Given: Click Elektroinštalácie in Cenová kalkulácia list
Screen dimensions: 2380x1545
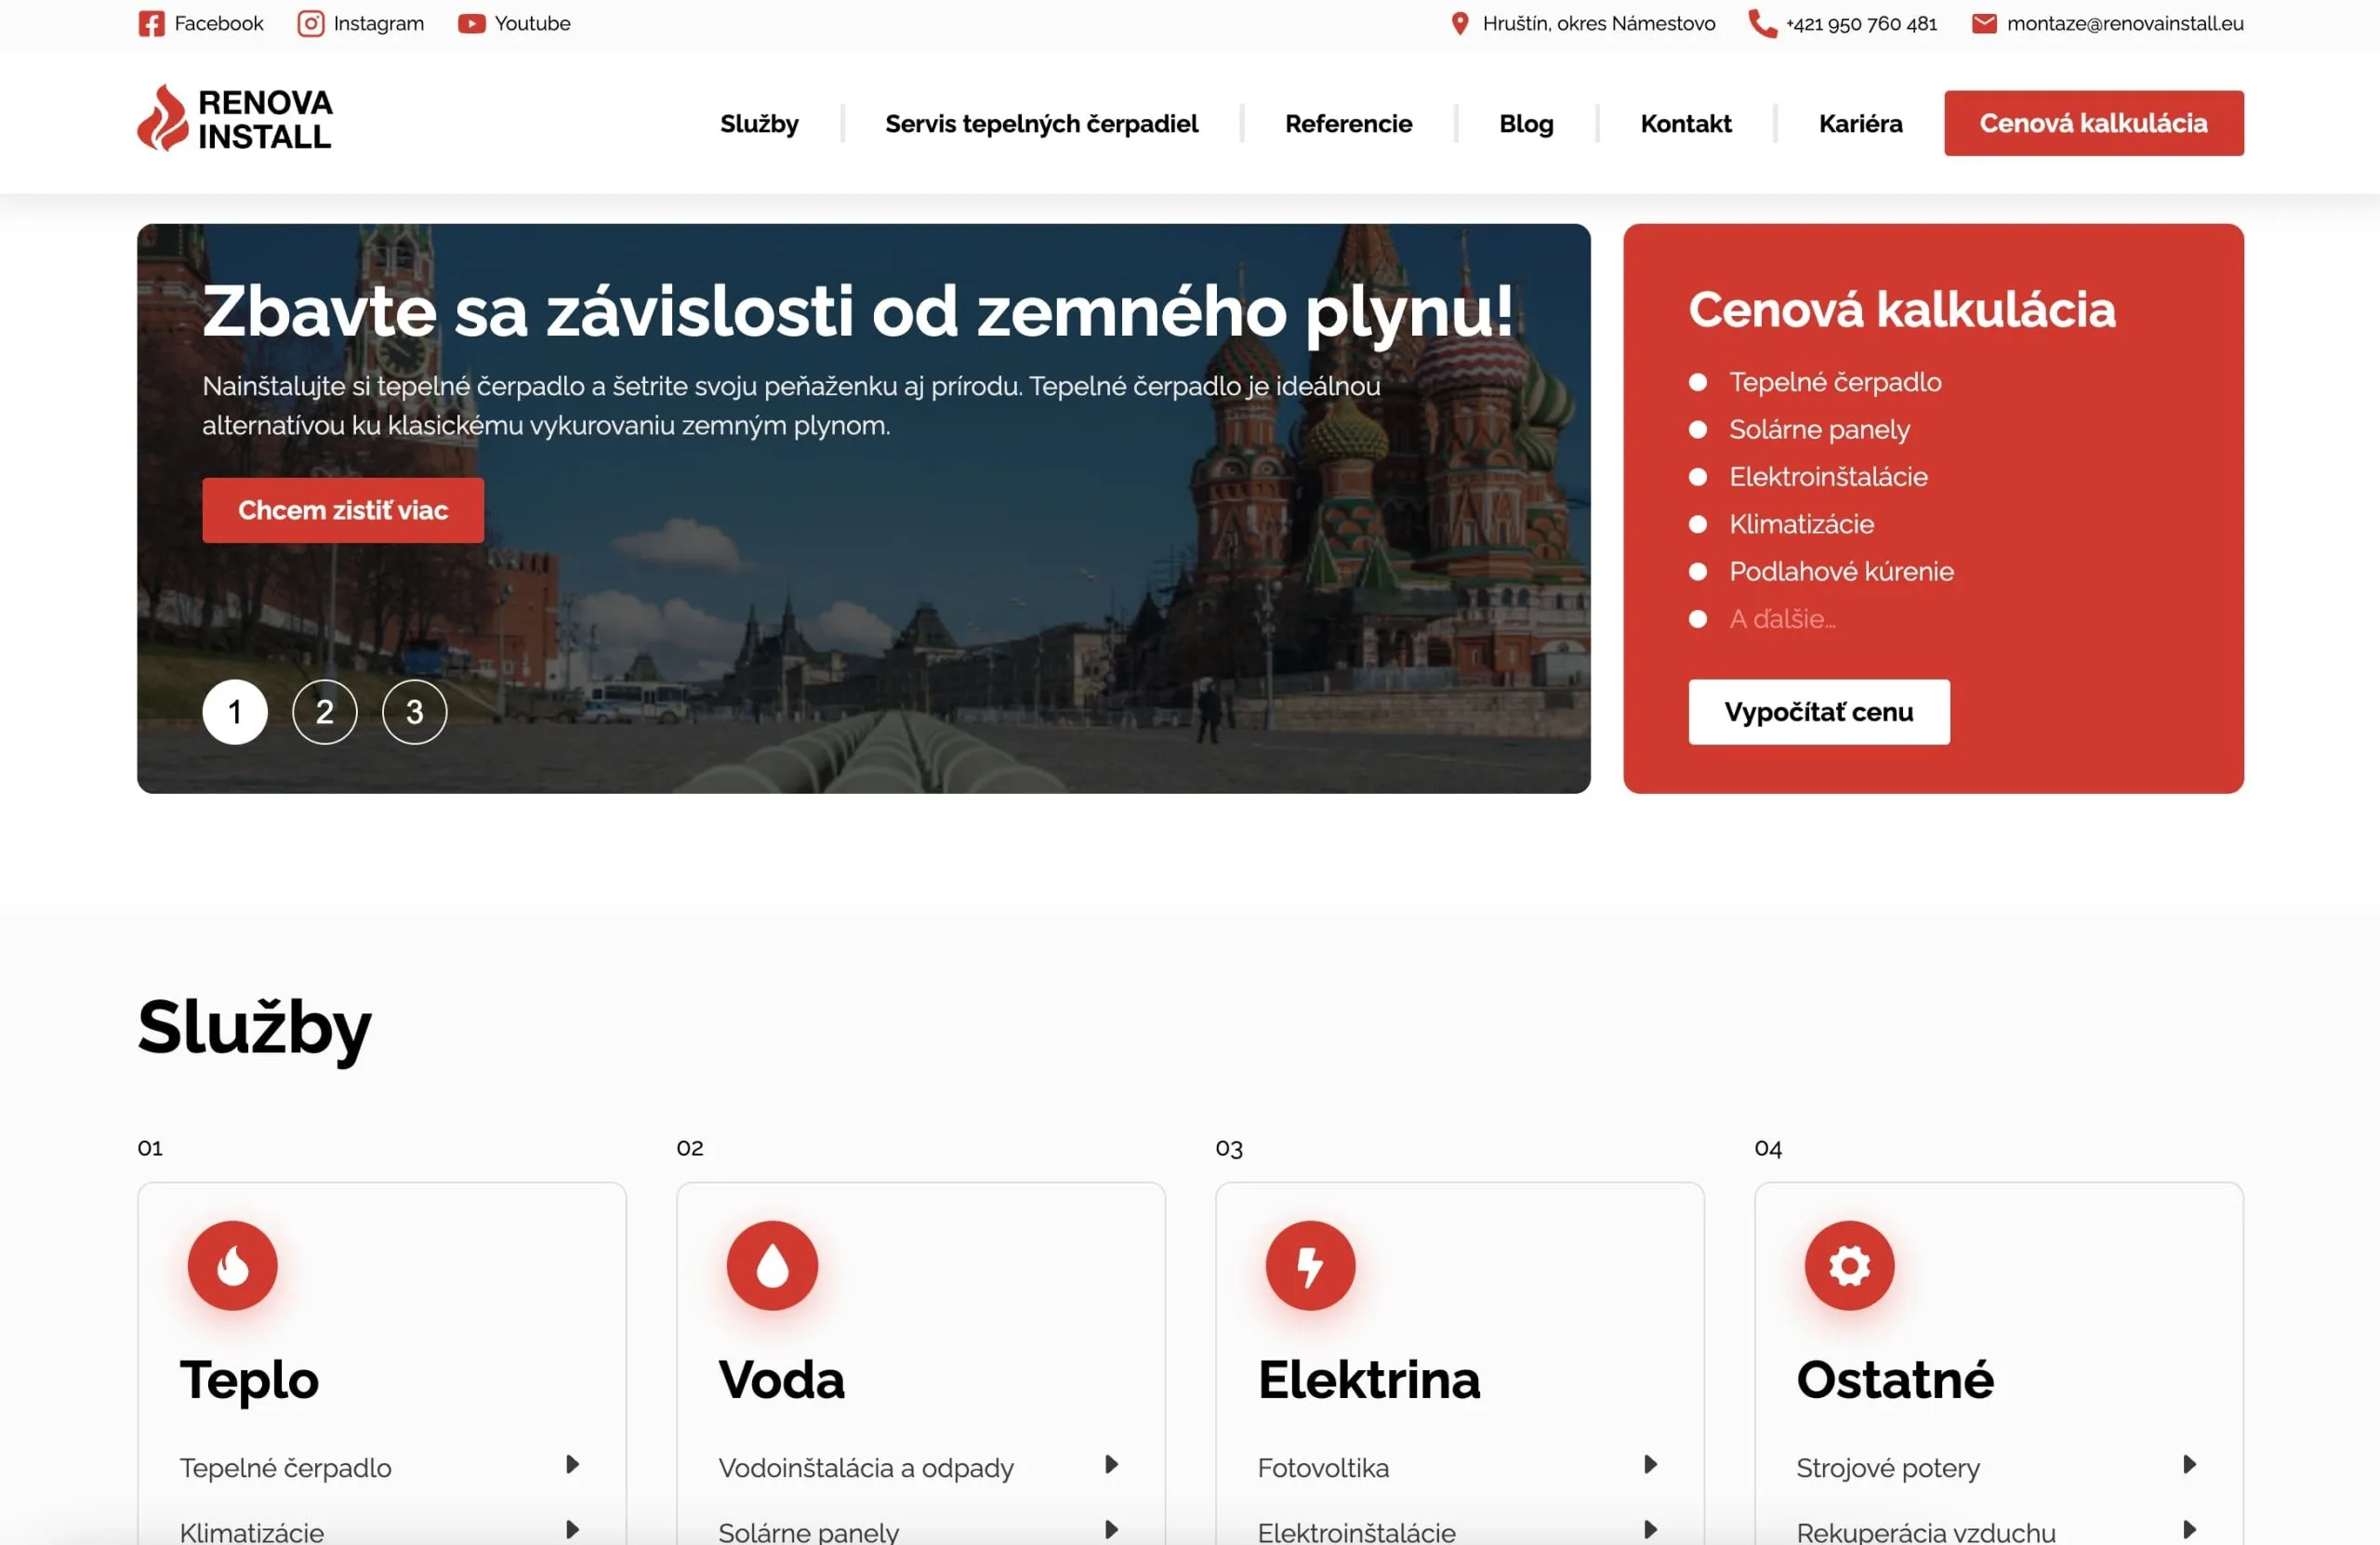Looking at the screenshot, I should [x=1828, y=477].
